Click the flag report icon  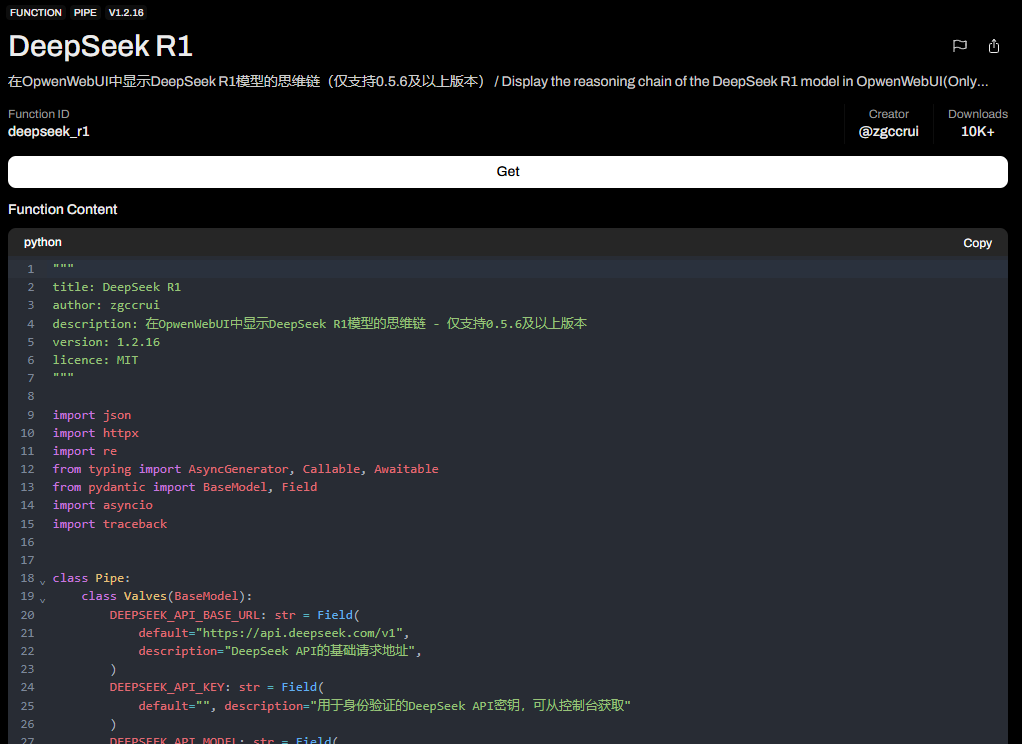coord(959,46)
